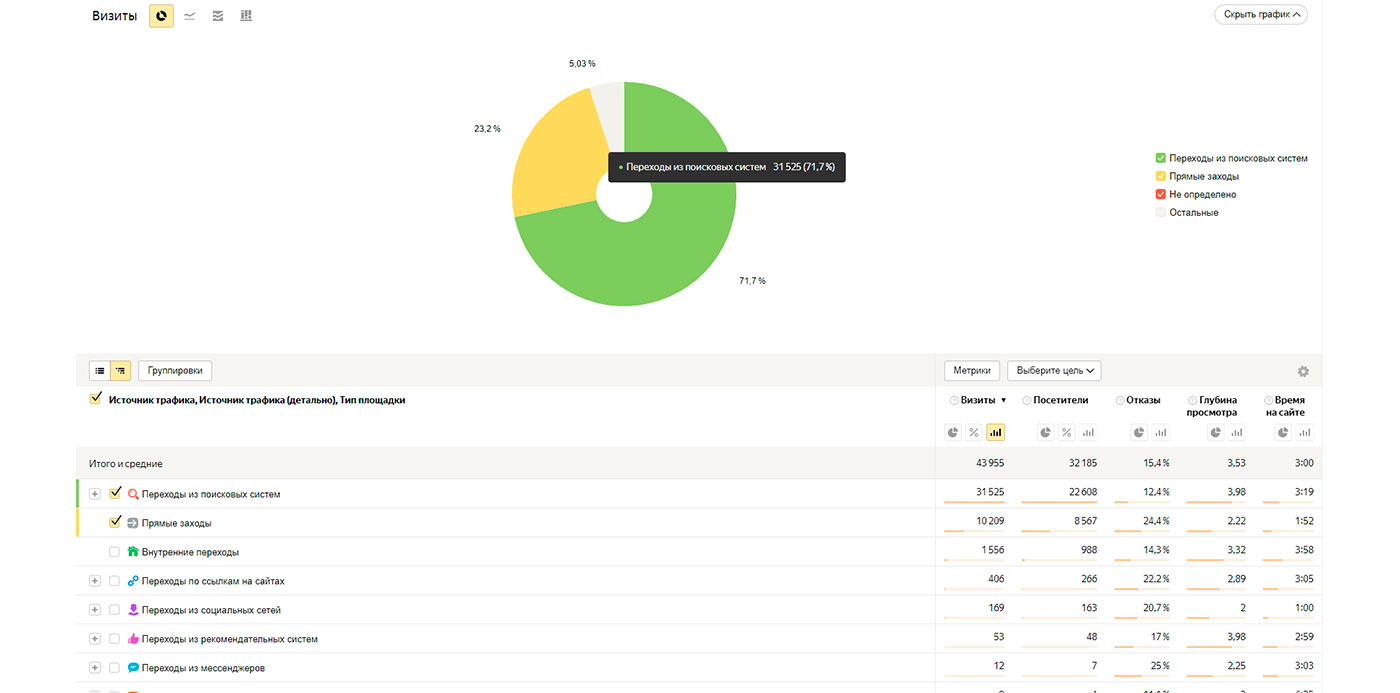Click the messengers speech bubble icon
Screen dimensions: 1400x693
click(133, 668)
